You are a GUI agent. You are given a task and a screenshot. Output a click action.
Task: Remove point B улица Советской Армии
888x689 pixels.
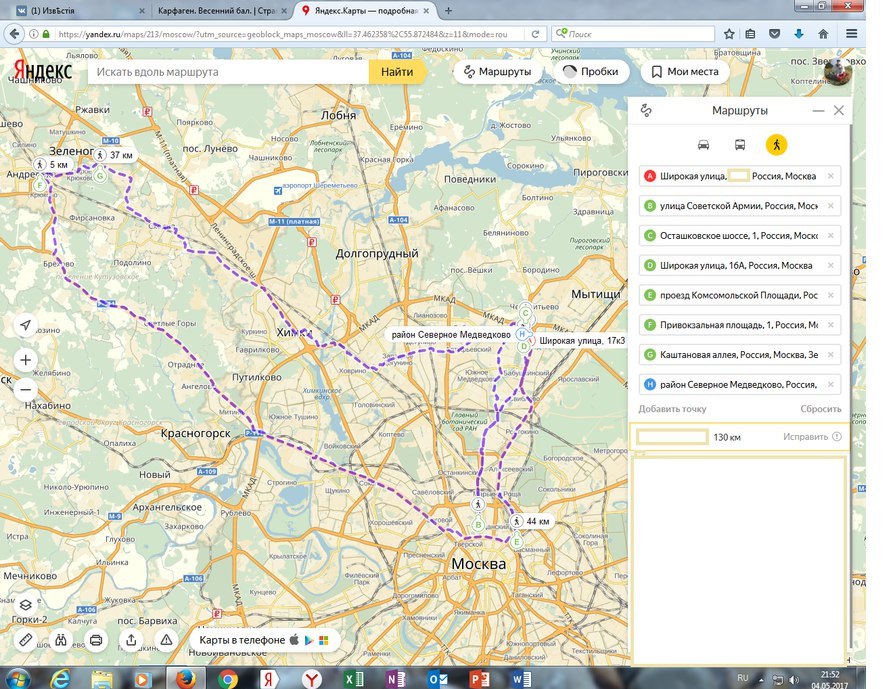pyautogui.click(x=831, y=206)
